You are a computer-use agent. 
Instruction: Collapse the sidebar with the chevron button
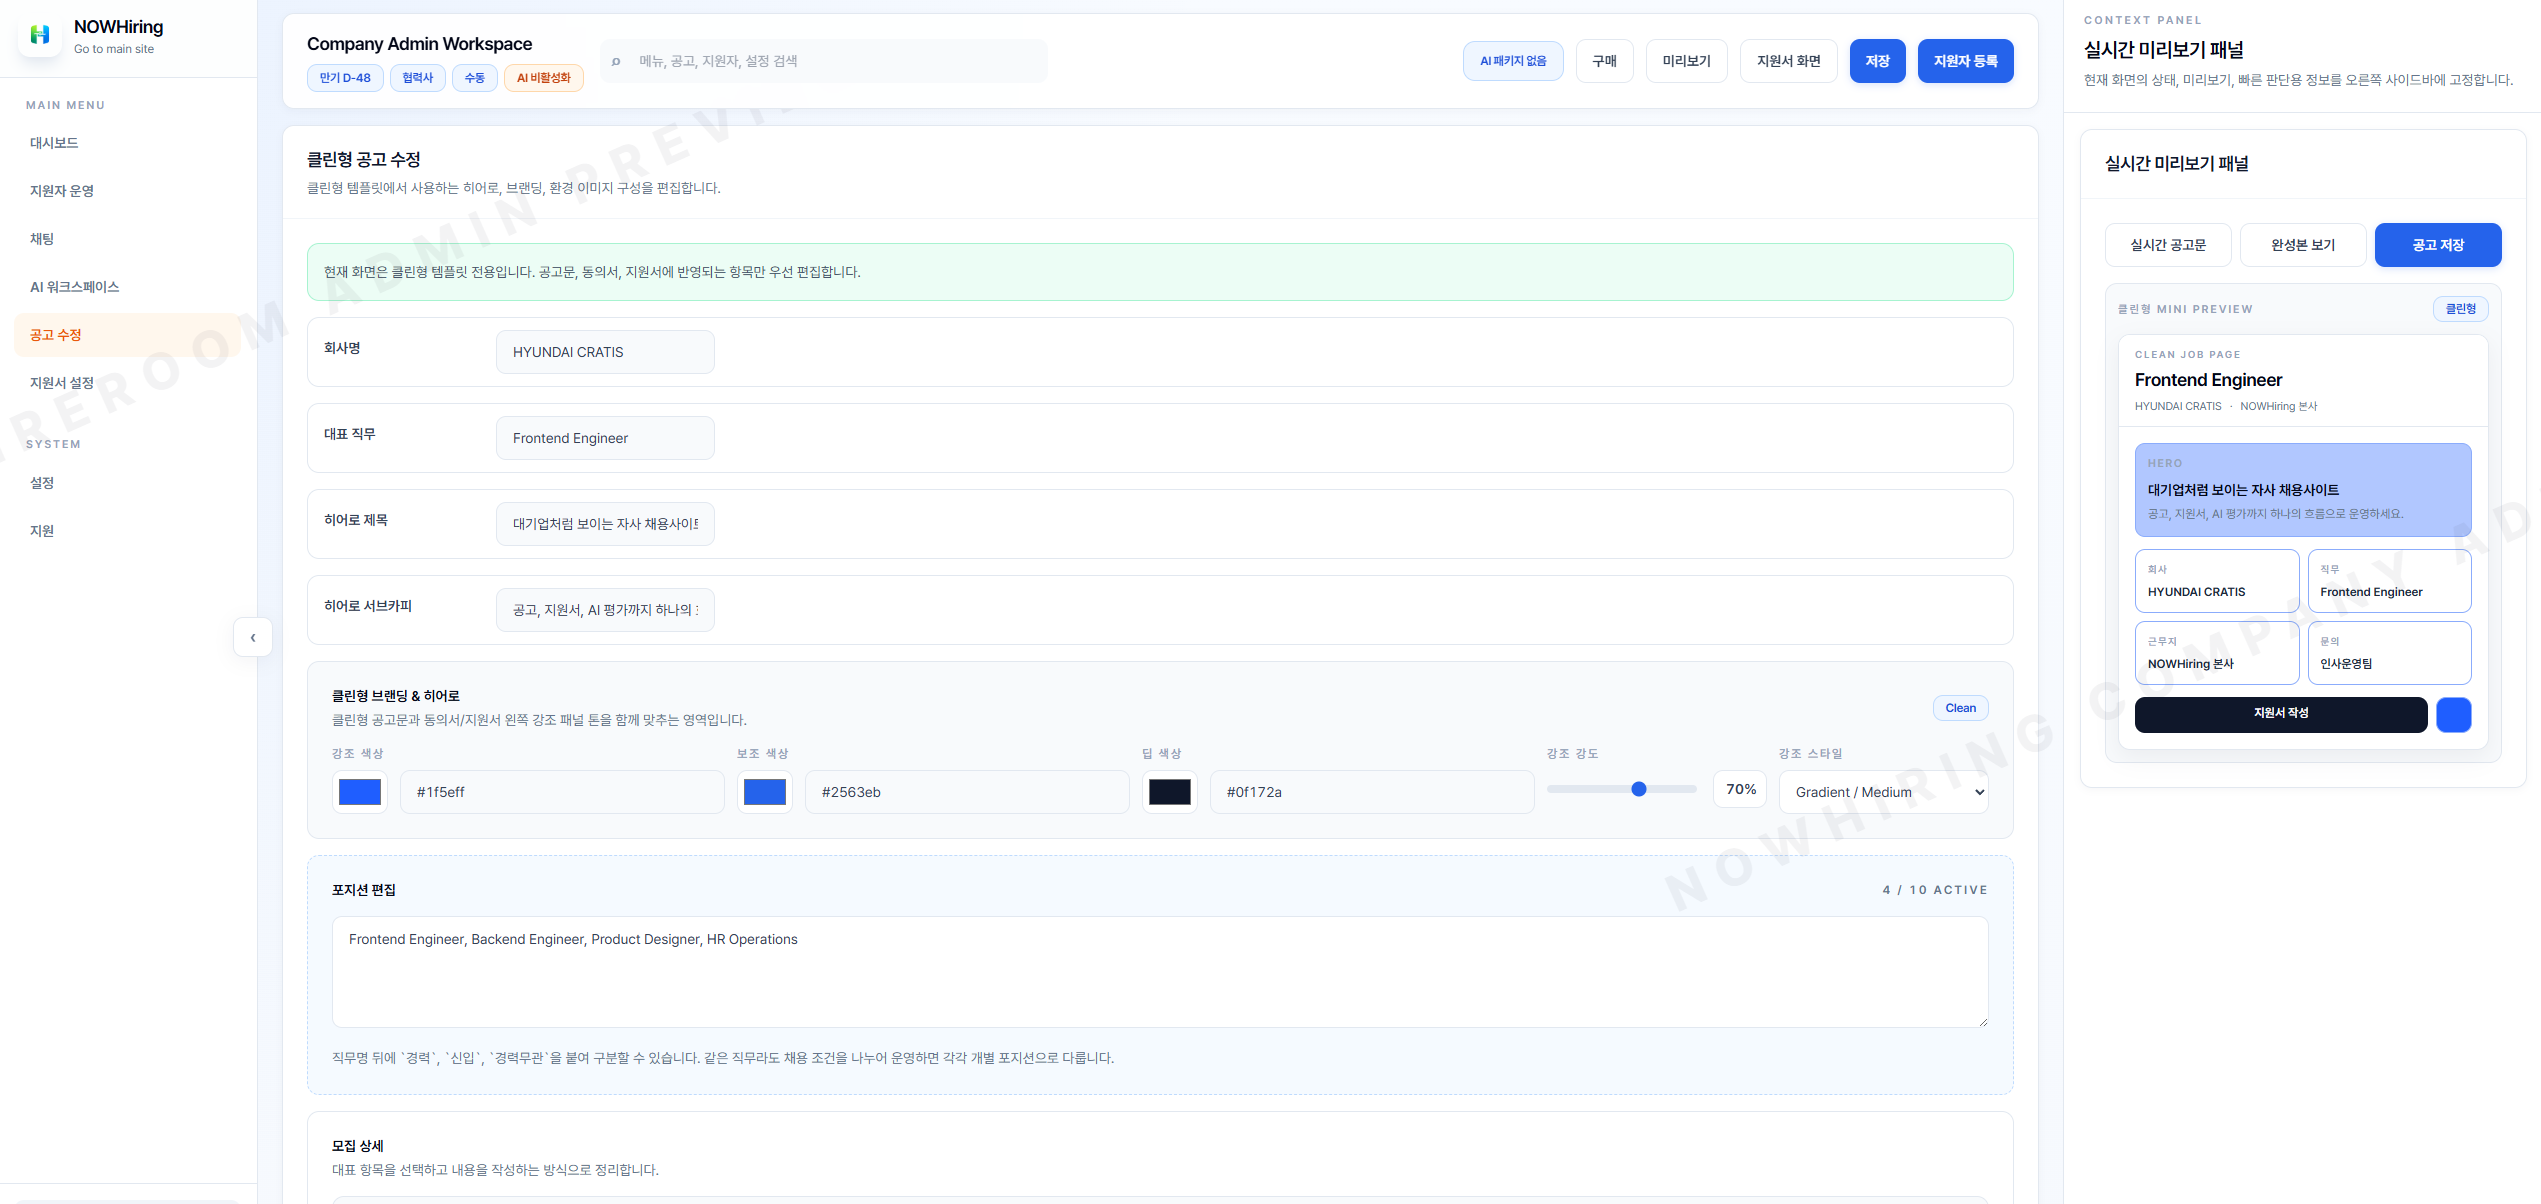pos(253,637)
